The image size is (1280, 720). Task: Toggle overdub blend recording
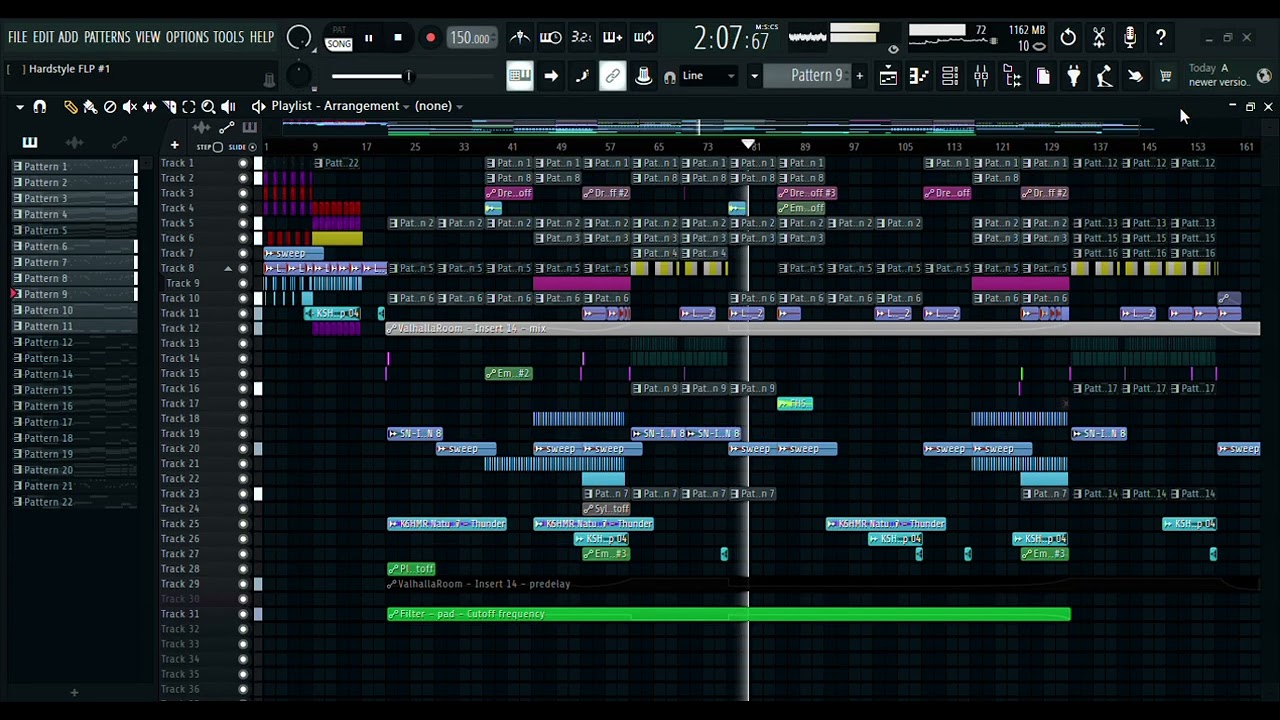[x=613, y=38]
